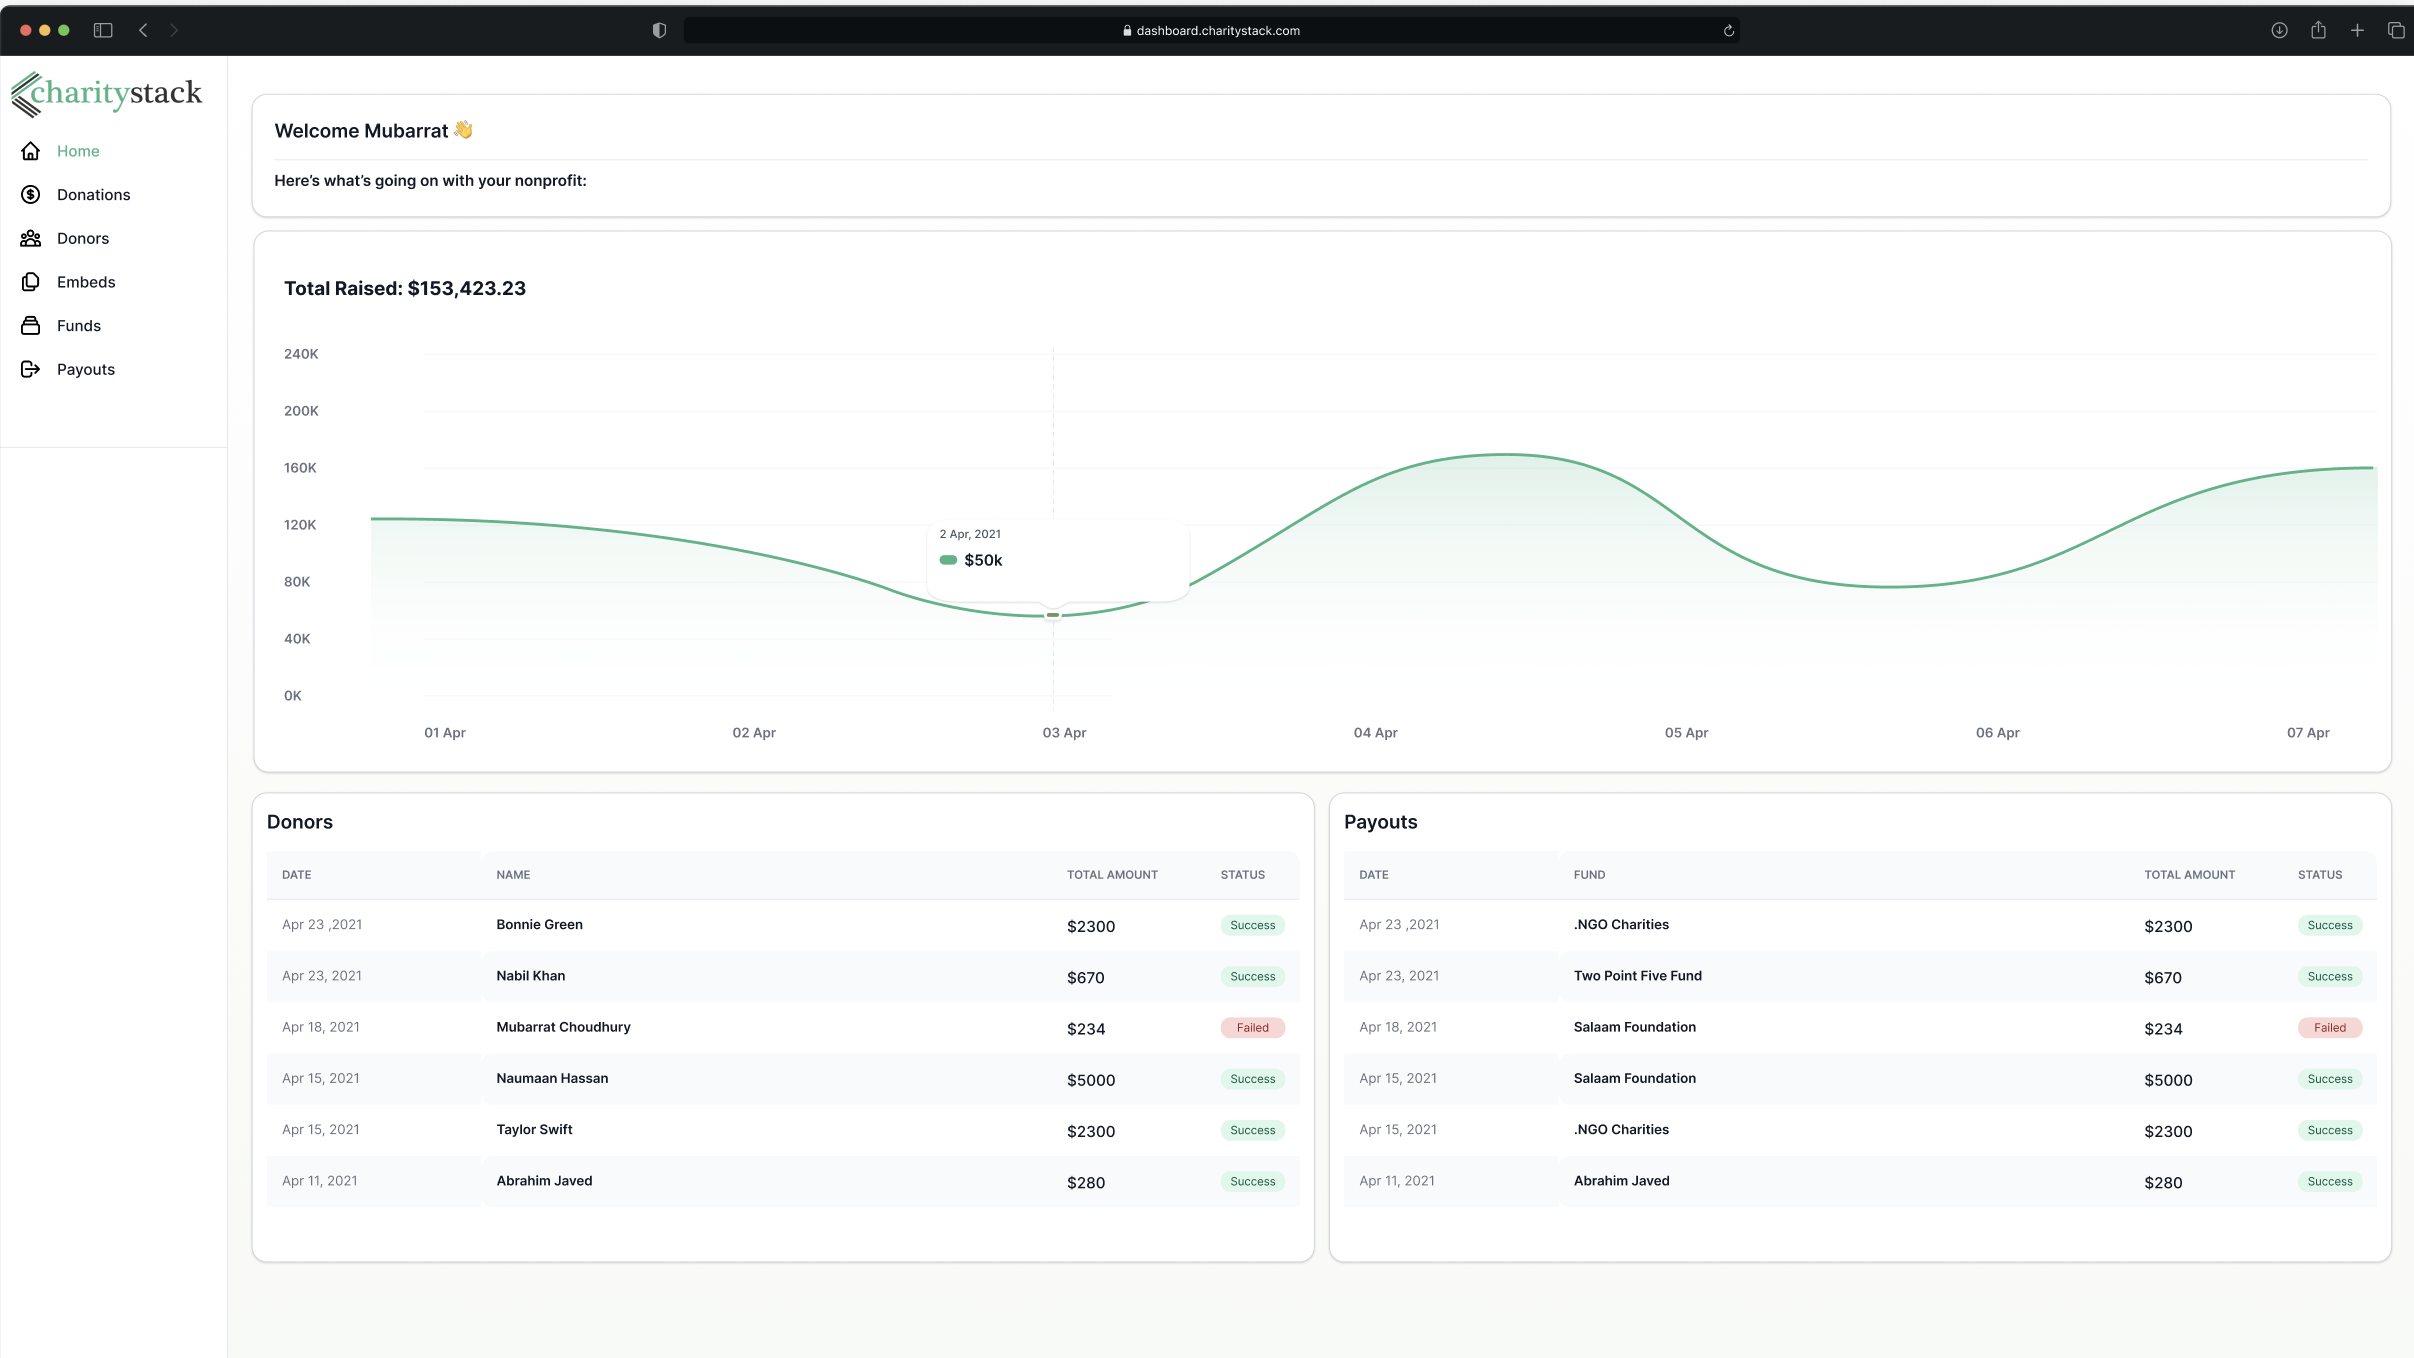Reload the page with refresh icon
Screen dimensions: 2414x1358
(x=1728, y=31)
